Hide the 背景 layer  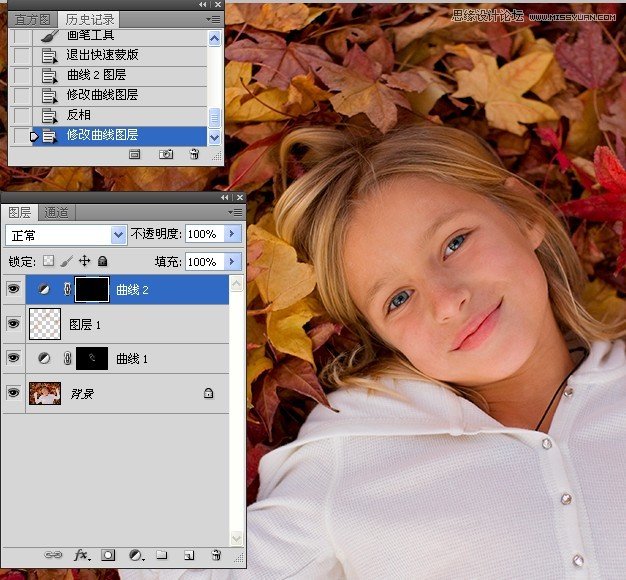click(14, 392)
